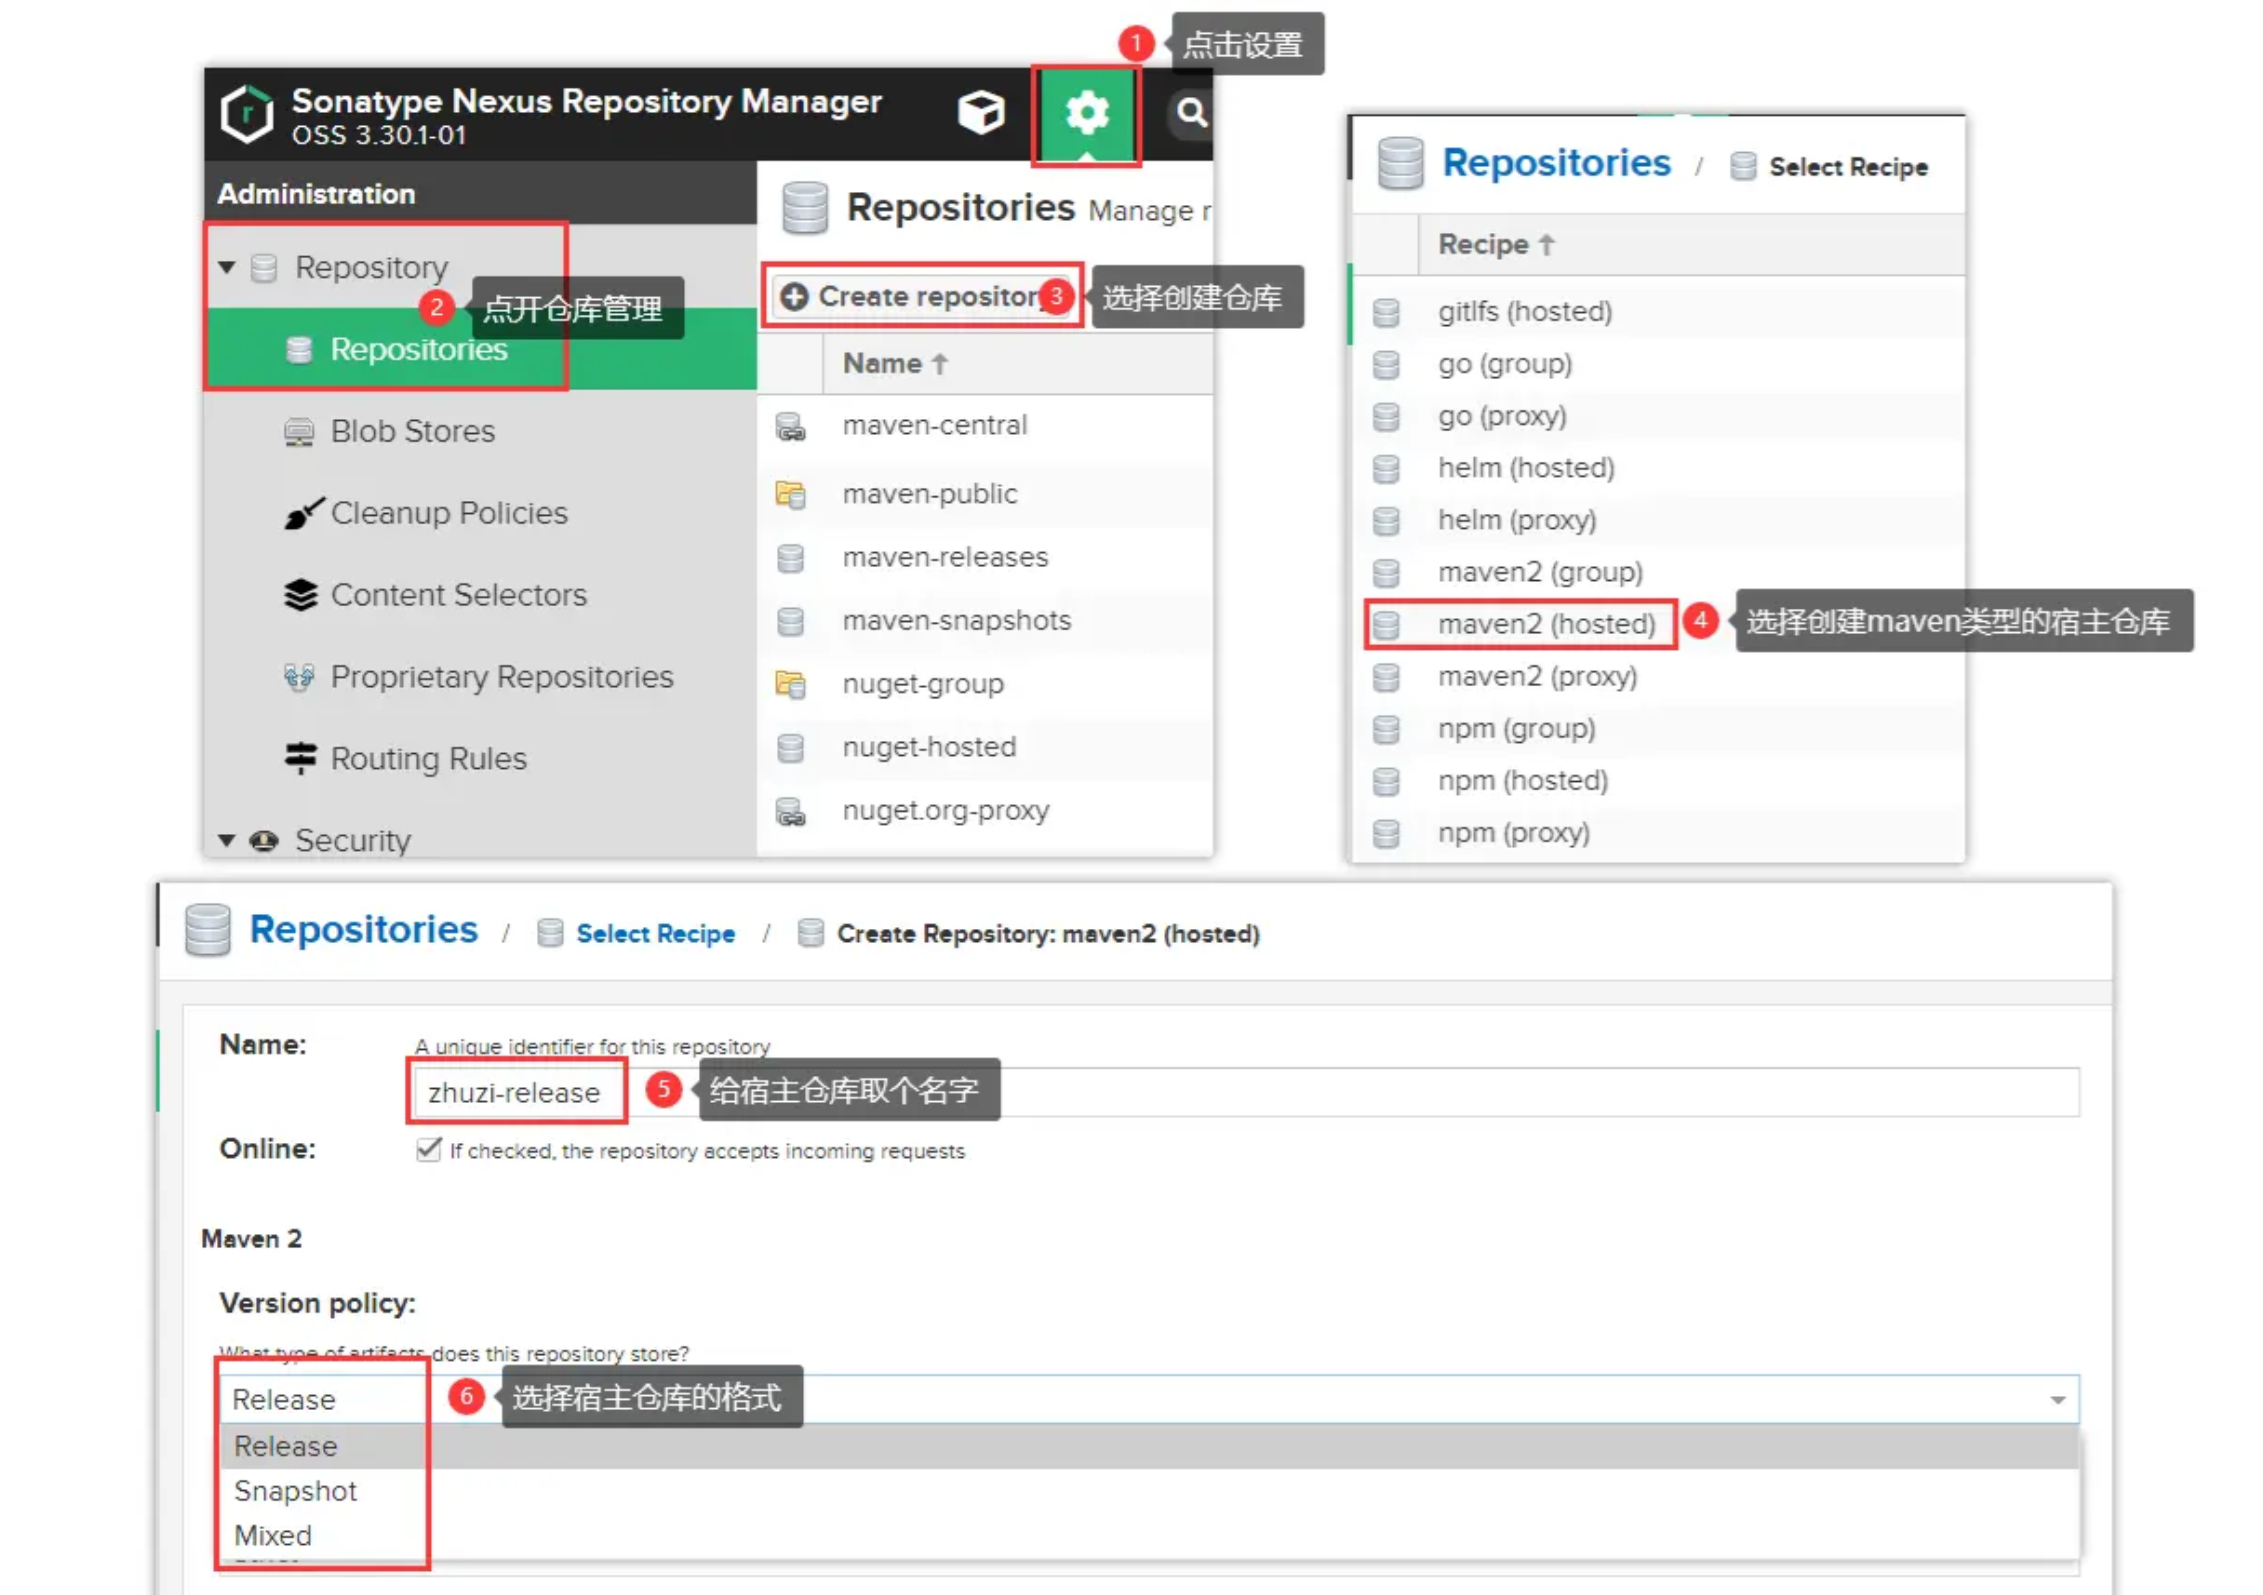
Task: Click Select Recipe breadcrumb in create form
Action: tap(655, 934)
